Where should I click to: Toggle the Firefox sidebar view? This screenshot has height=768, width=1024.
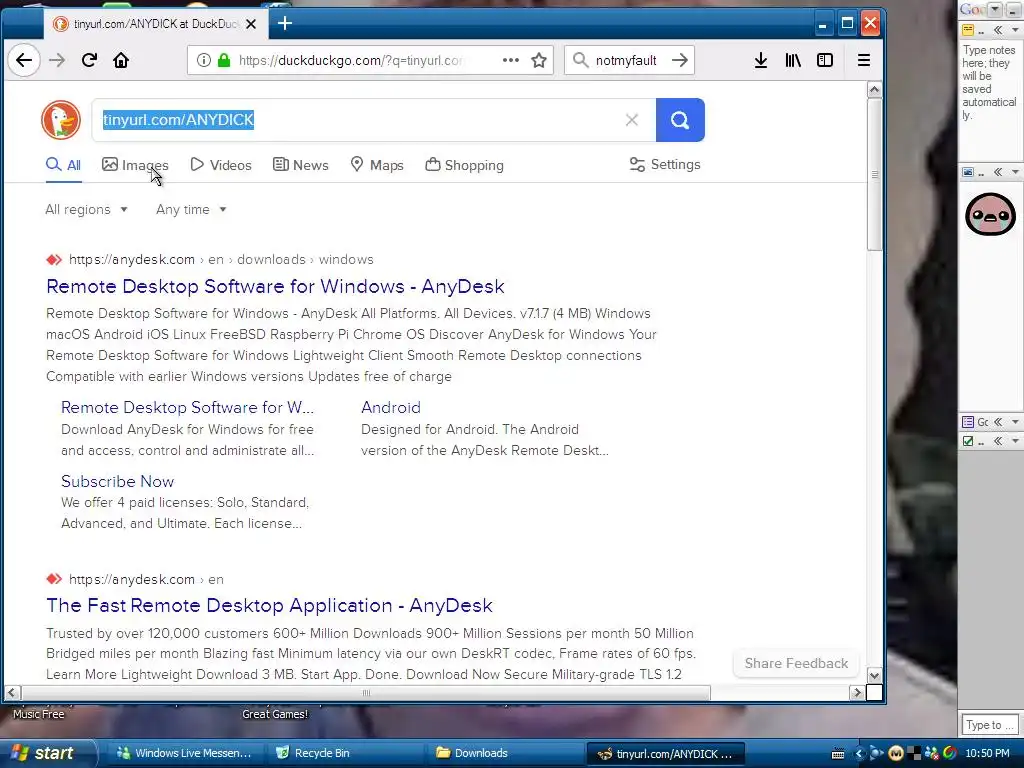825,61
